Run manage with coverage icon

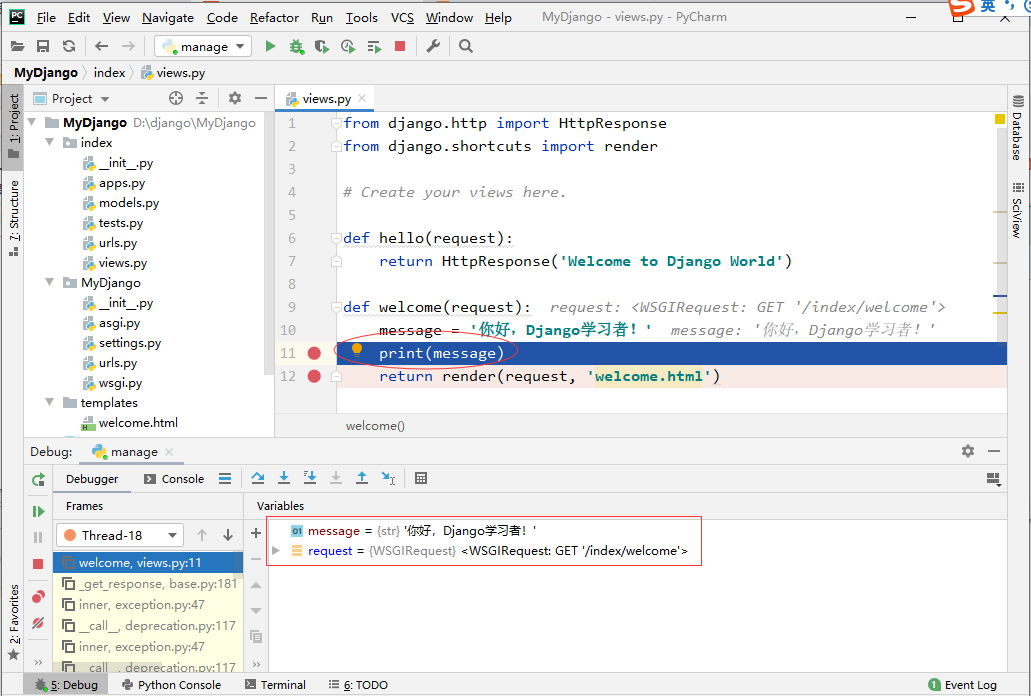point(322,46)
